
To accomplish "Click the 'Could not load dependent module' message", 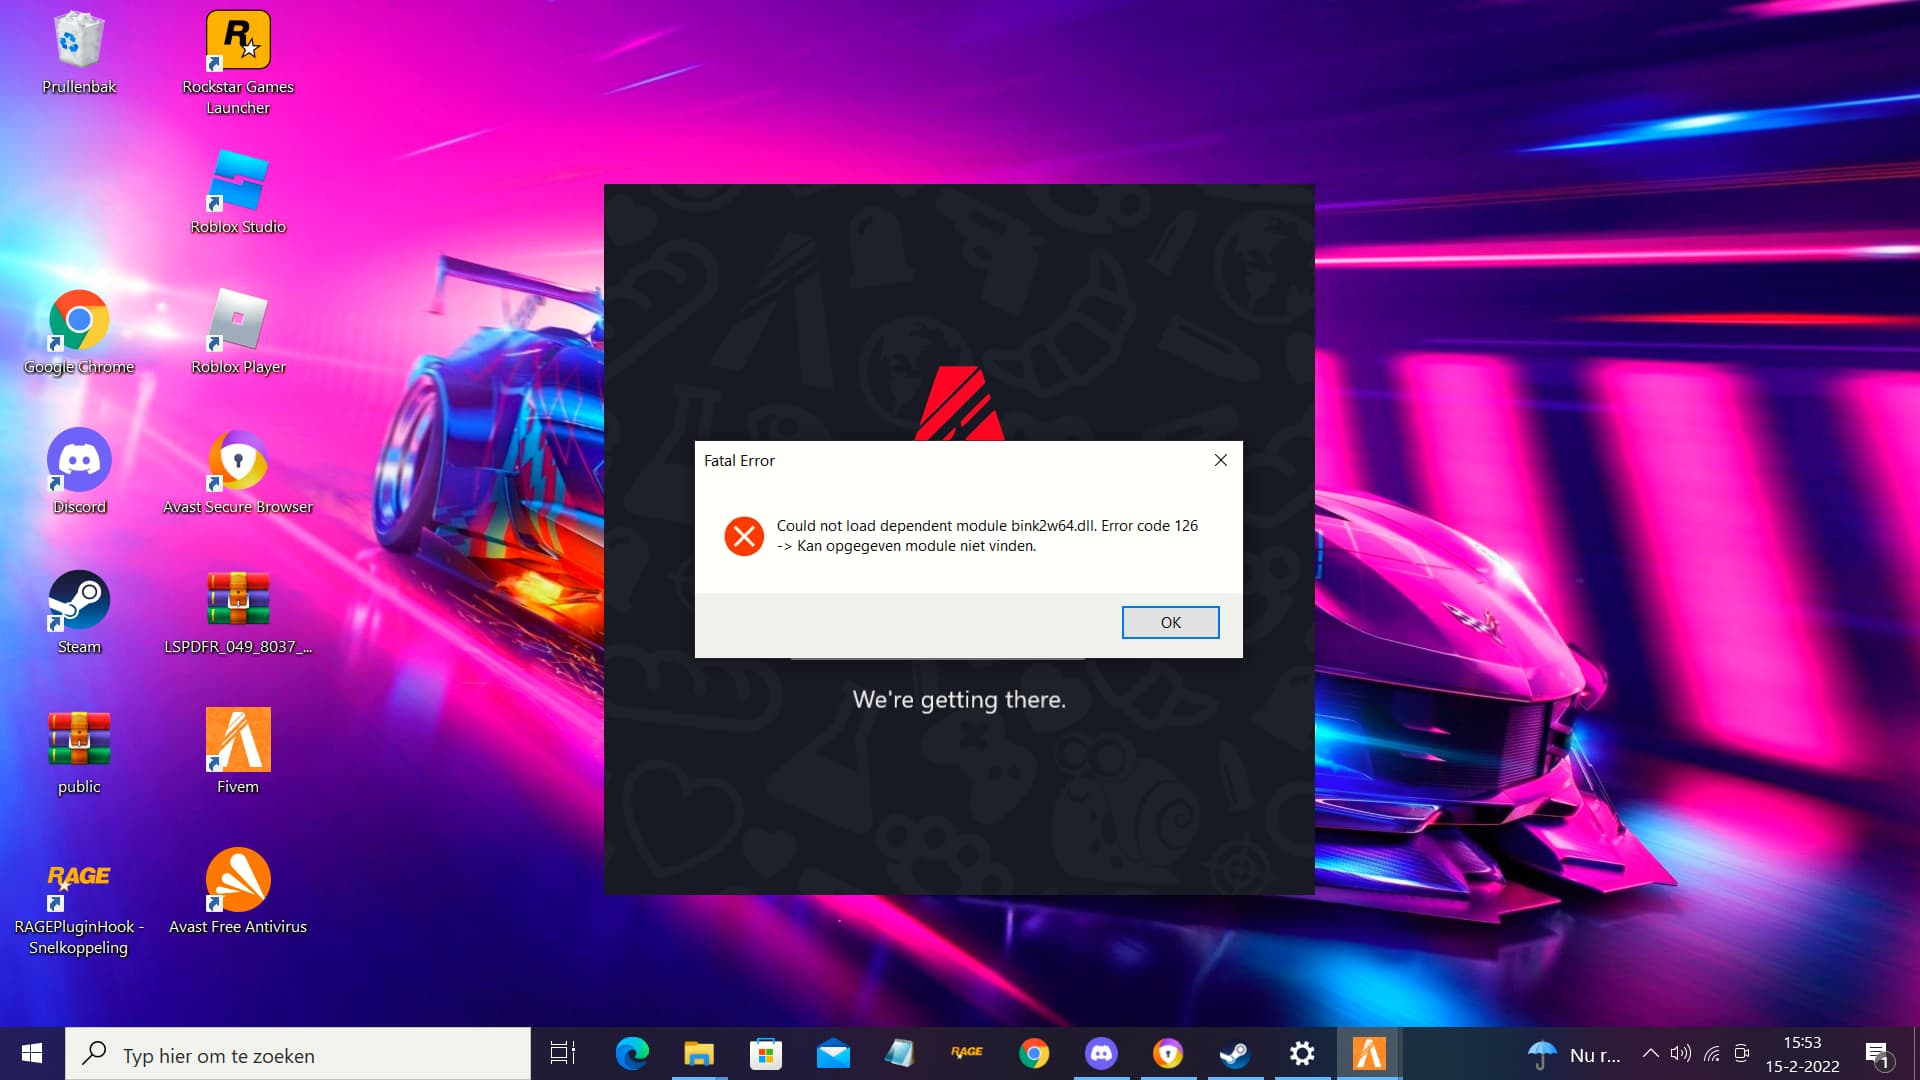I will pyautogui.click(x=987, y=535).
